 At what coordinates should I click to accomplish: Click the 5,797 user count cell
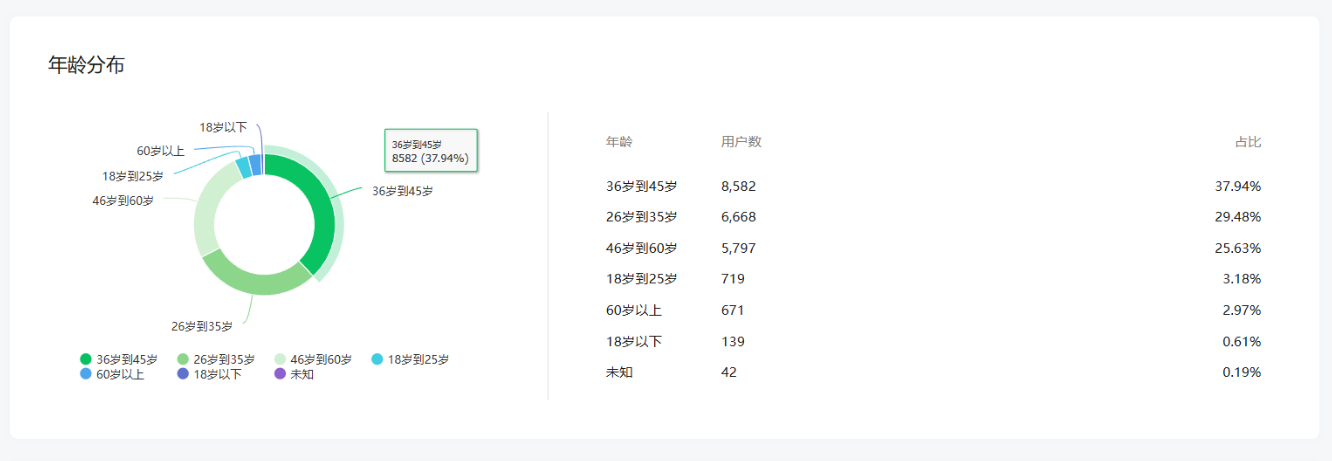tap(737, 248)
